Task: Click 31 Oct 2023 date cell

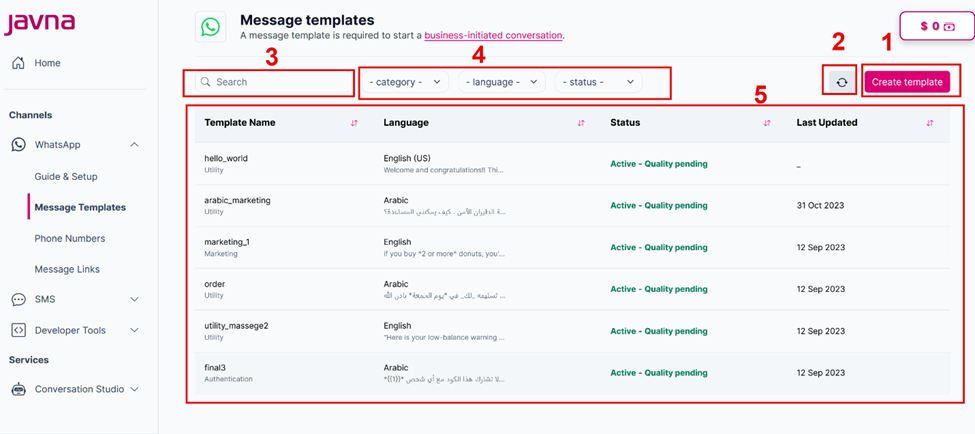Action: pos(821,206)
